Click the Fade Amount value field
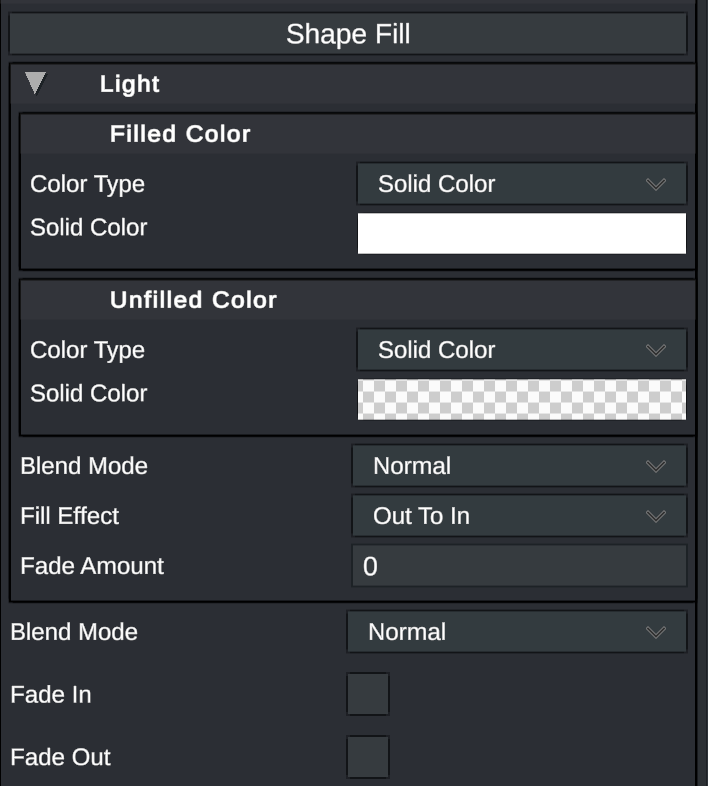708x786 pixels. [519, 566]
